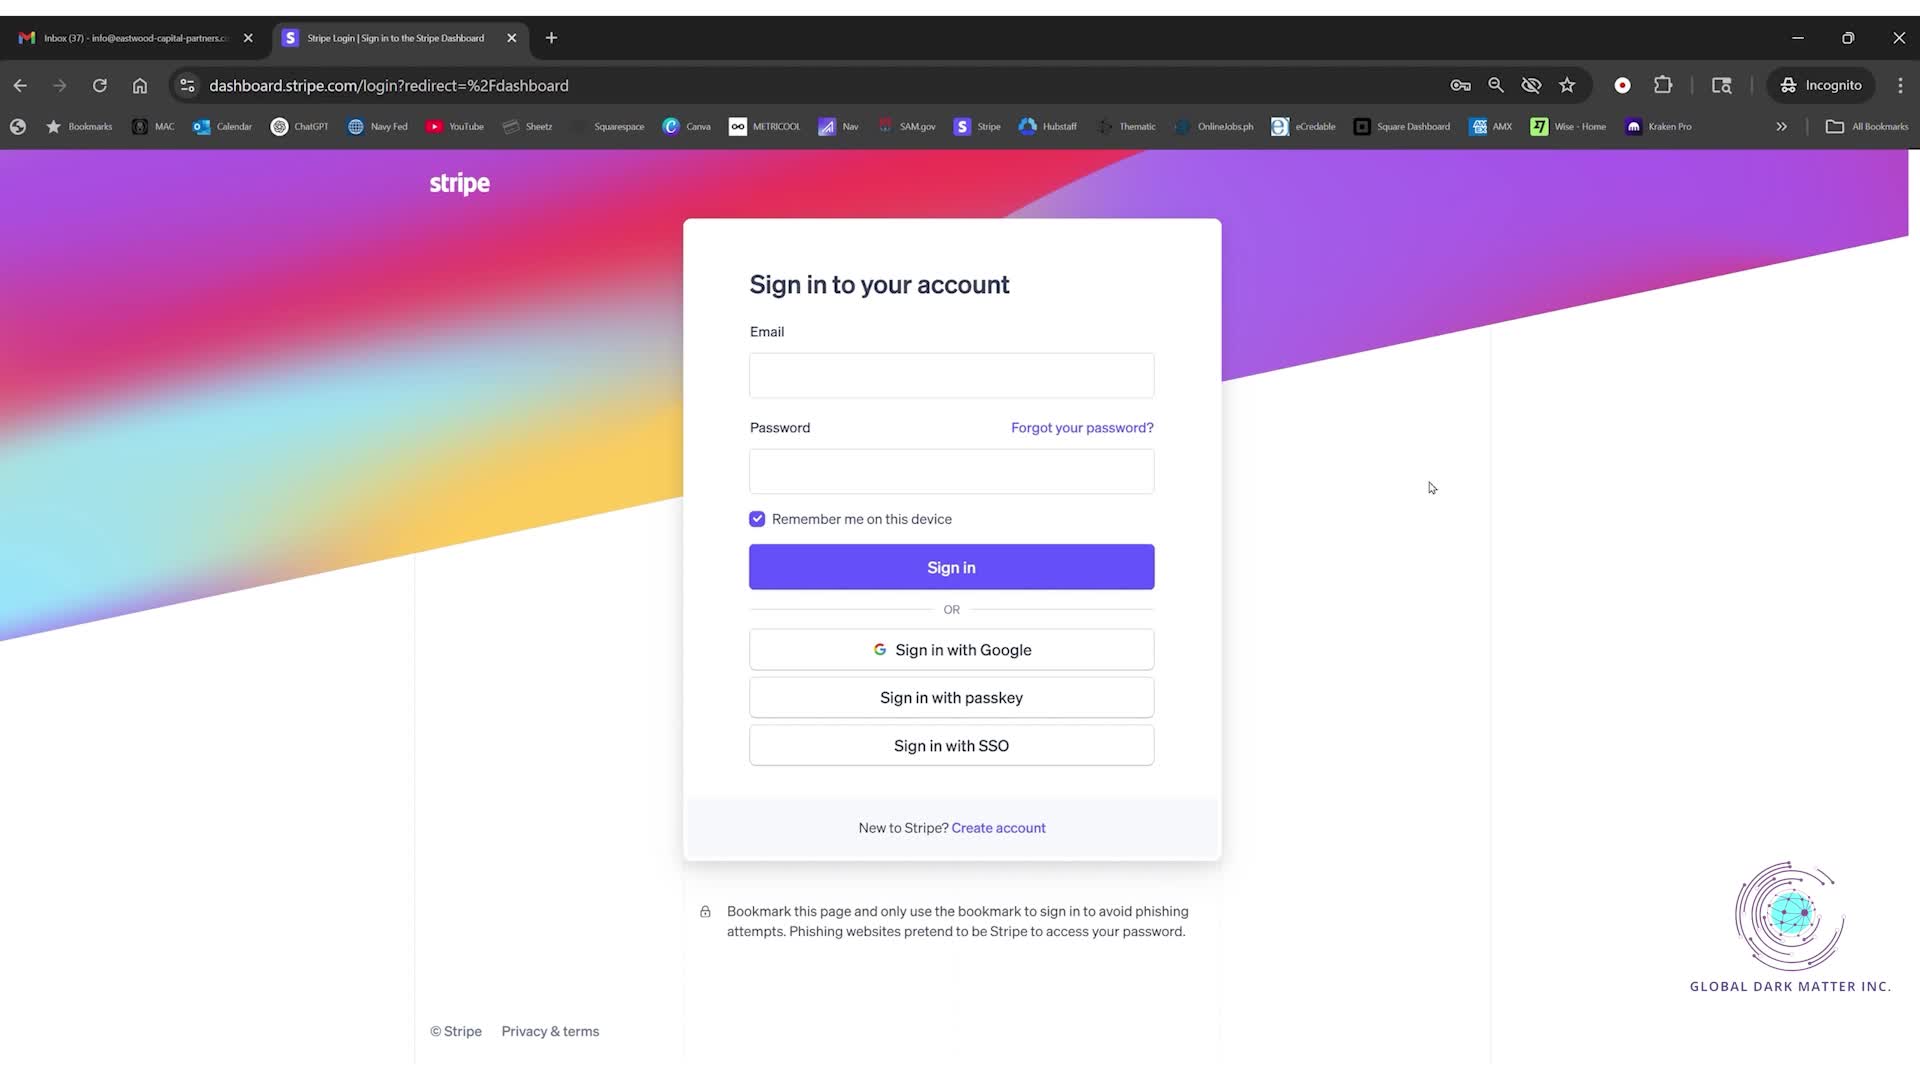The height and width of the screenshot is (1080, 1920).
Task: Open the YouTube bookmark
Action: pyautogui.click(x=455, y=127)
